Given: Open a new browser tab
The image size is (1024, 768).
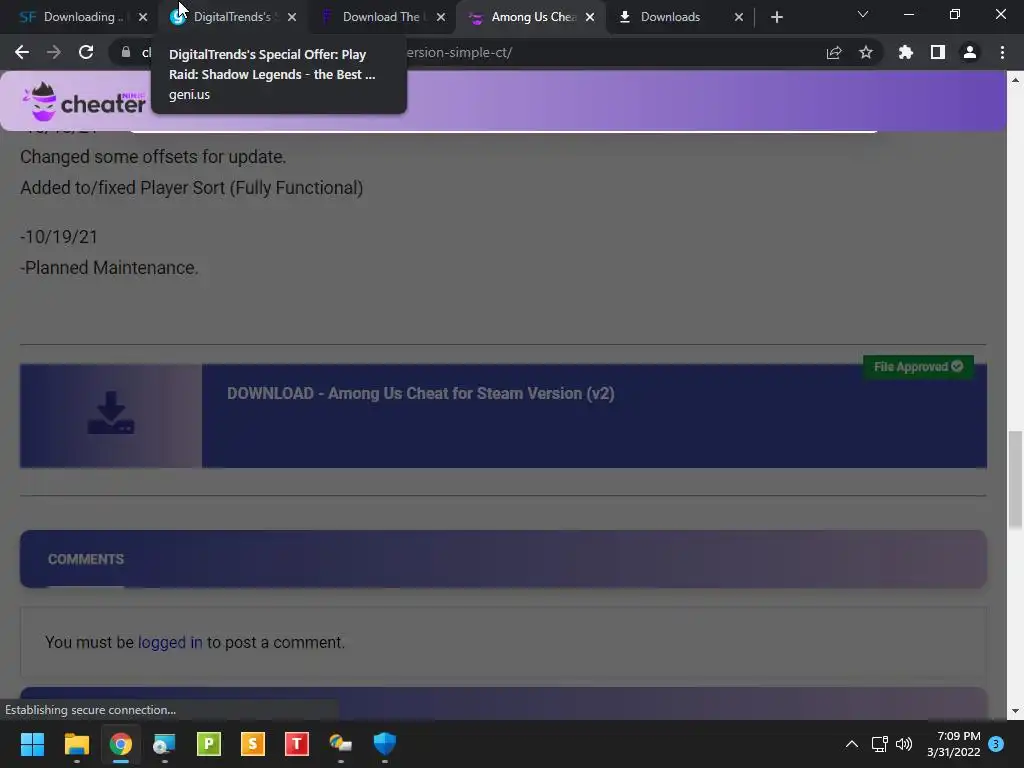Looking at the screenshot, I should (x=776, y=17).
